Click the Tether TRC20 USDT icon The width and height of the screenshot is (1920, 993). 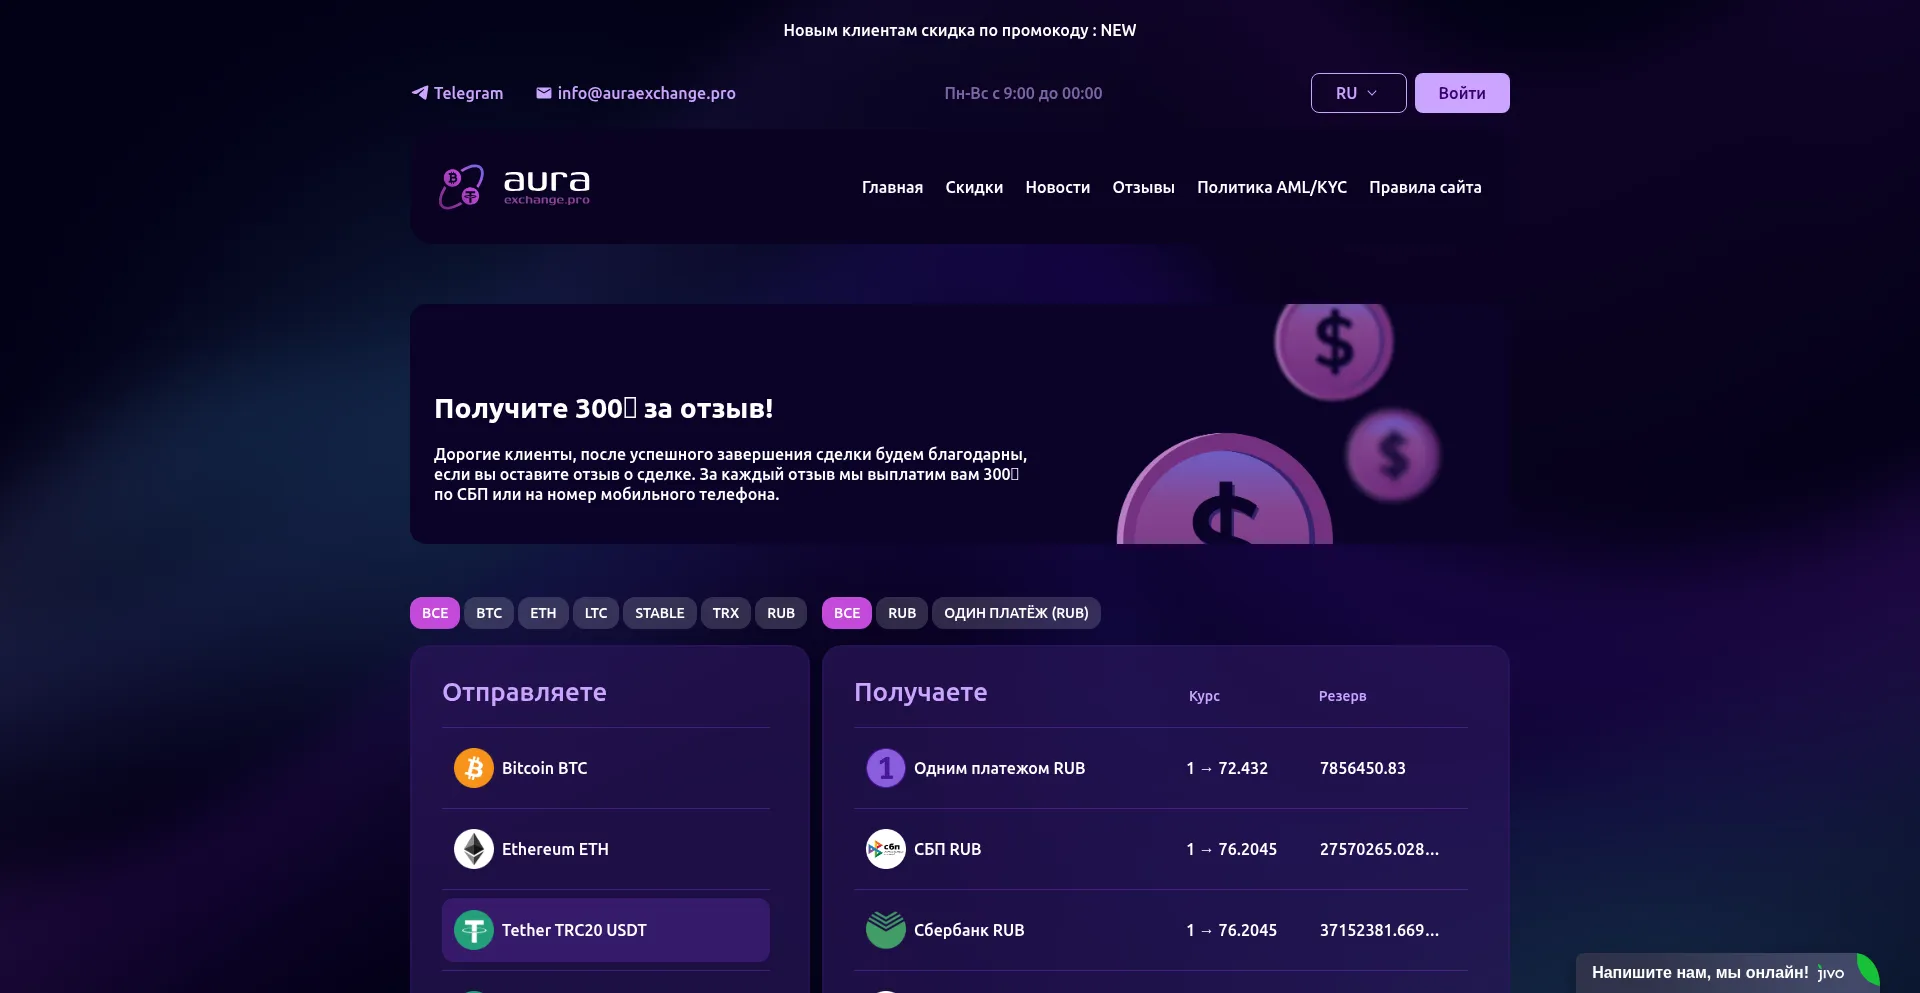[x=474, y=930]
